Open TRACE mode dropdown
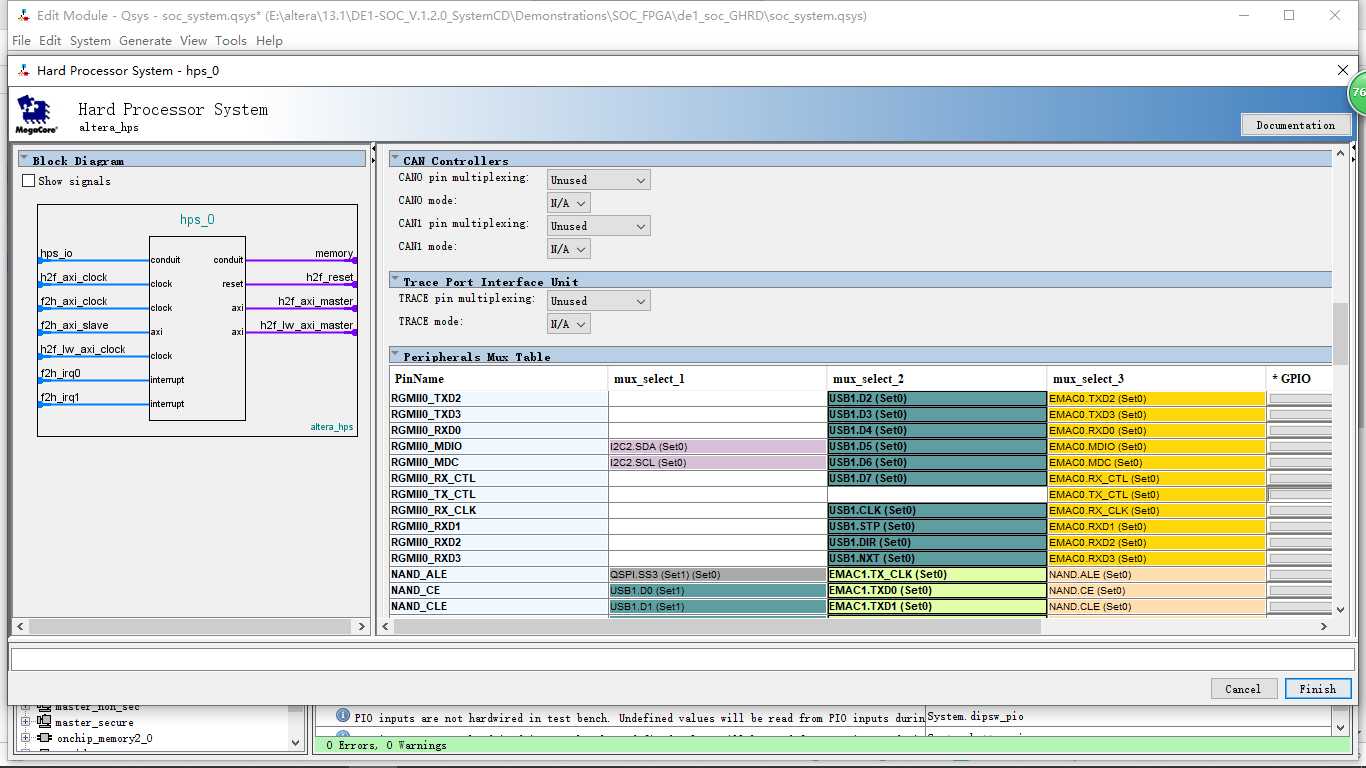The image size is (1366, 768). click(569, 324)
